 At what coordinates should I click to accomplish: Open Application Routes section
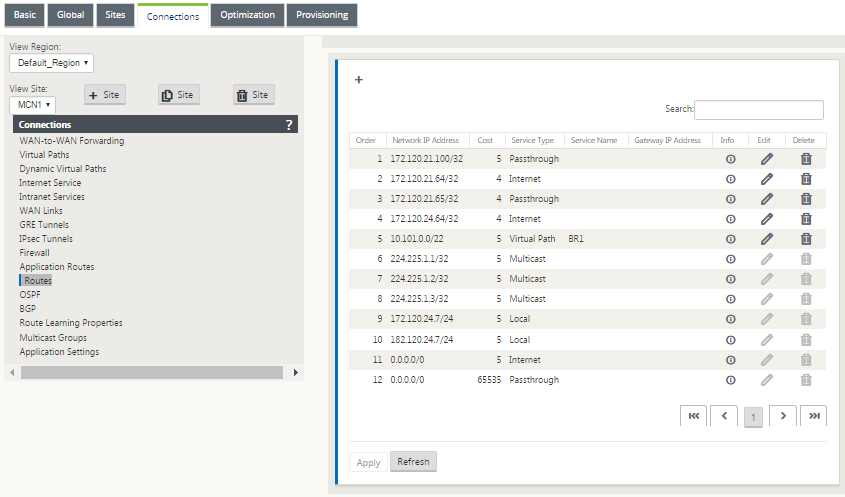(x=57, y=267)
